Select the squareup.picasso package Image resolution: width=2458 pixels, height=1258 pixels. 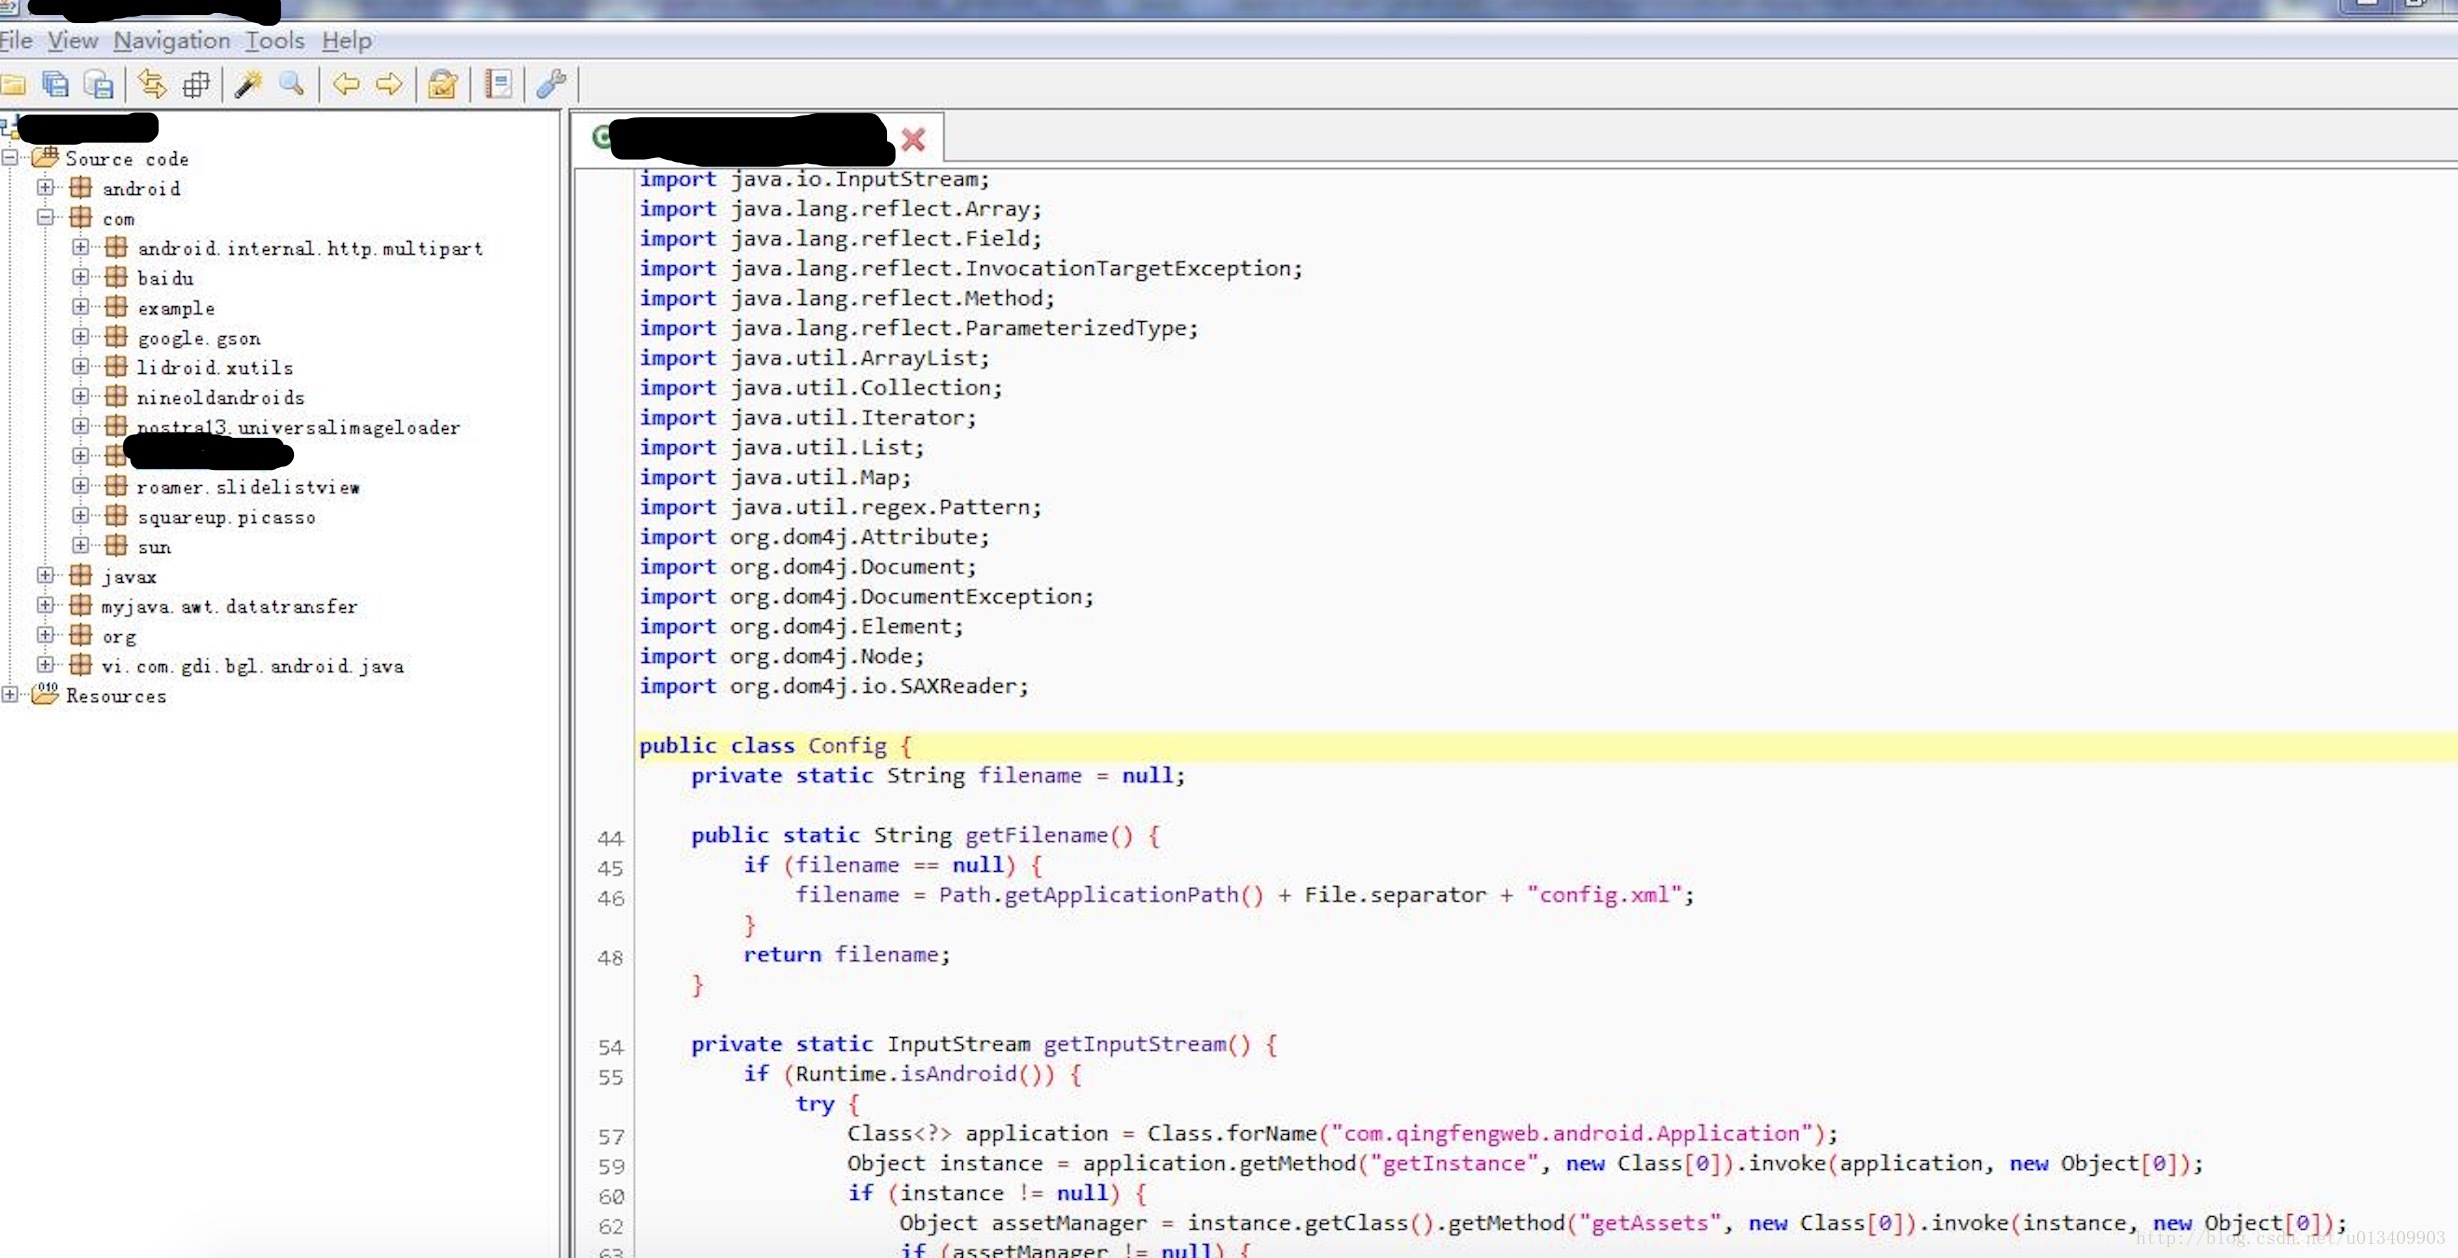point(226,517)
